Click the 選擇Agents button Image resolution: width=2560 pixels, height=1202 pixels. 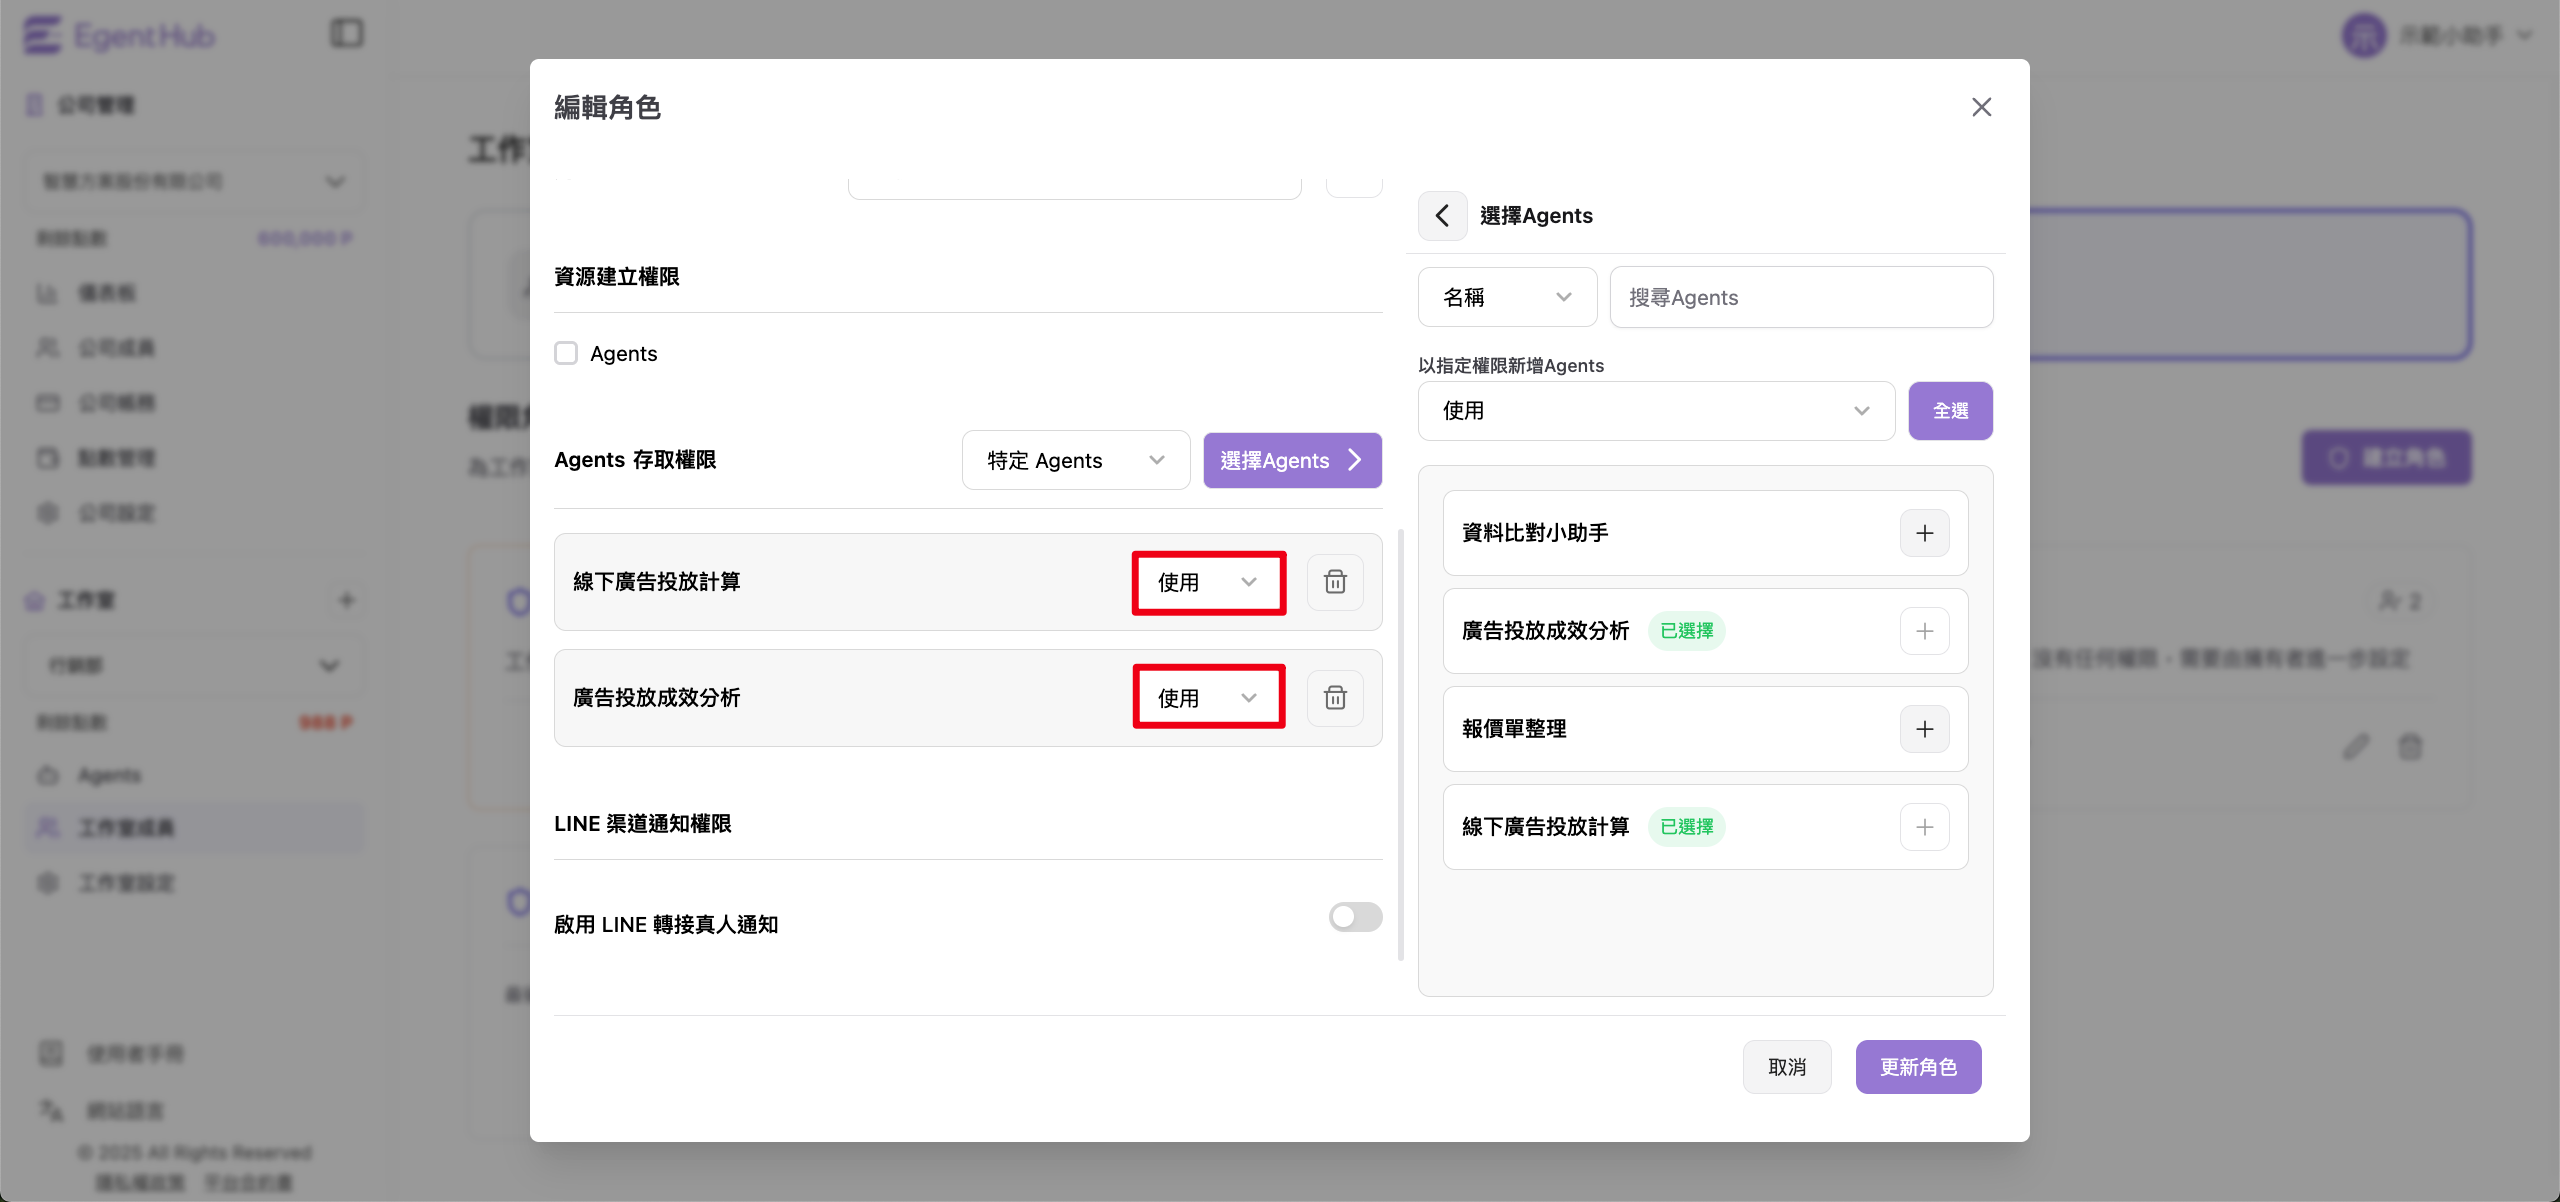point(1291,460)
